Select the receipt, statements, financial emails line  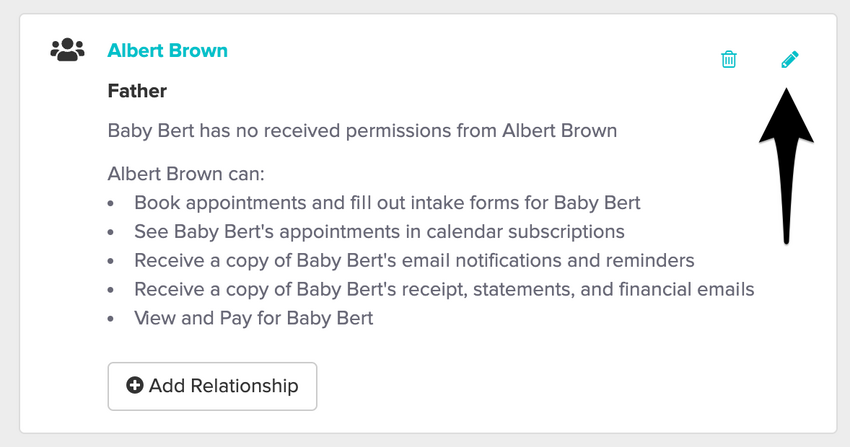(x=444, y=290)
